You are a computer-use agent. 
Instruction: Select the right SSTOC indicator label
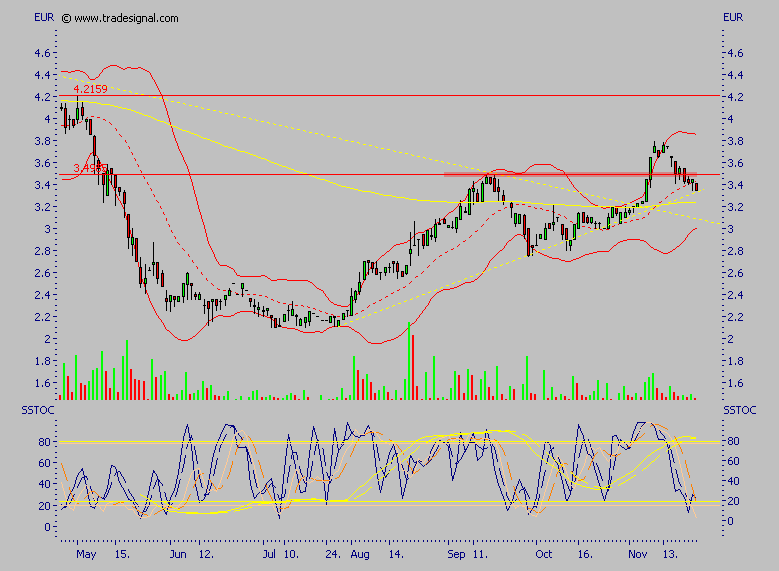click(x=738, y=411)
